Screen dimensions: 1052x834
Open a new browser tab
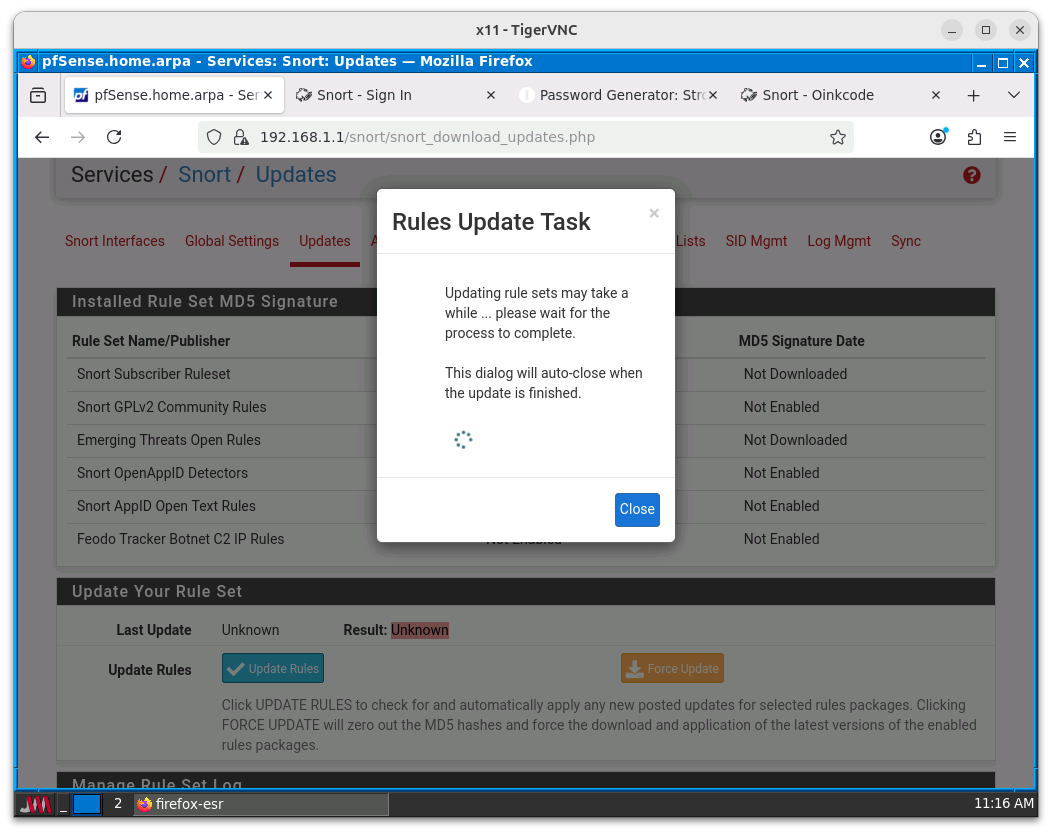point(974,95)
